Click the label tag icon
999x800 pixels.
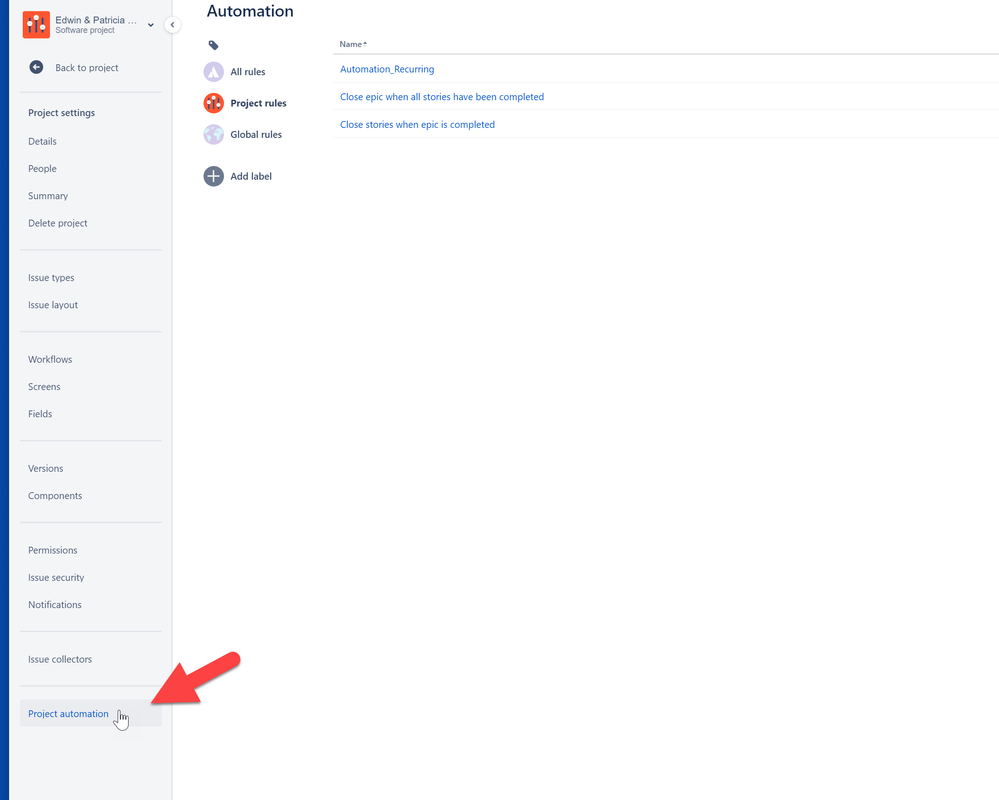[213, 45]
